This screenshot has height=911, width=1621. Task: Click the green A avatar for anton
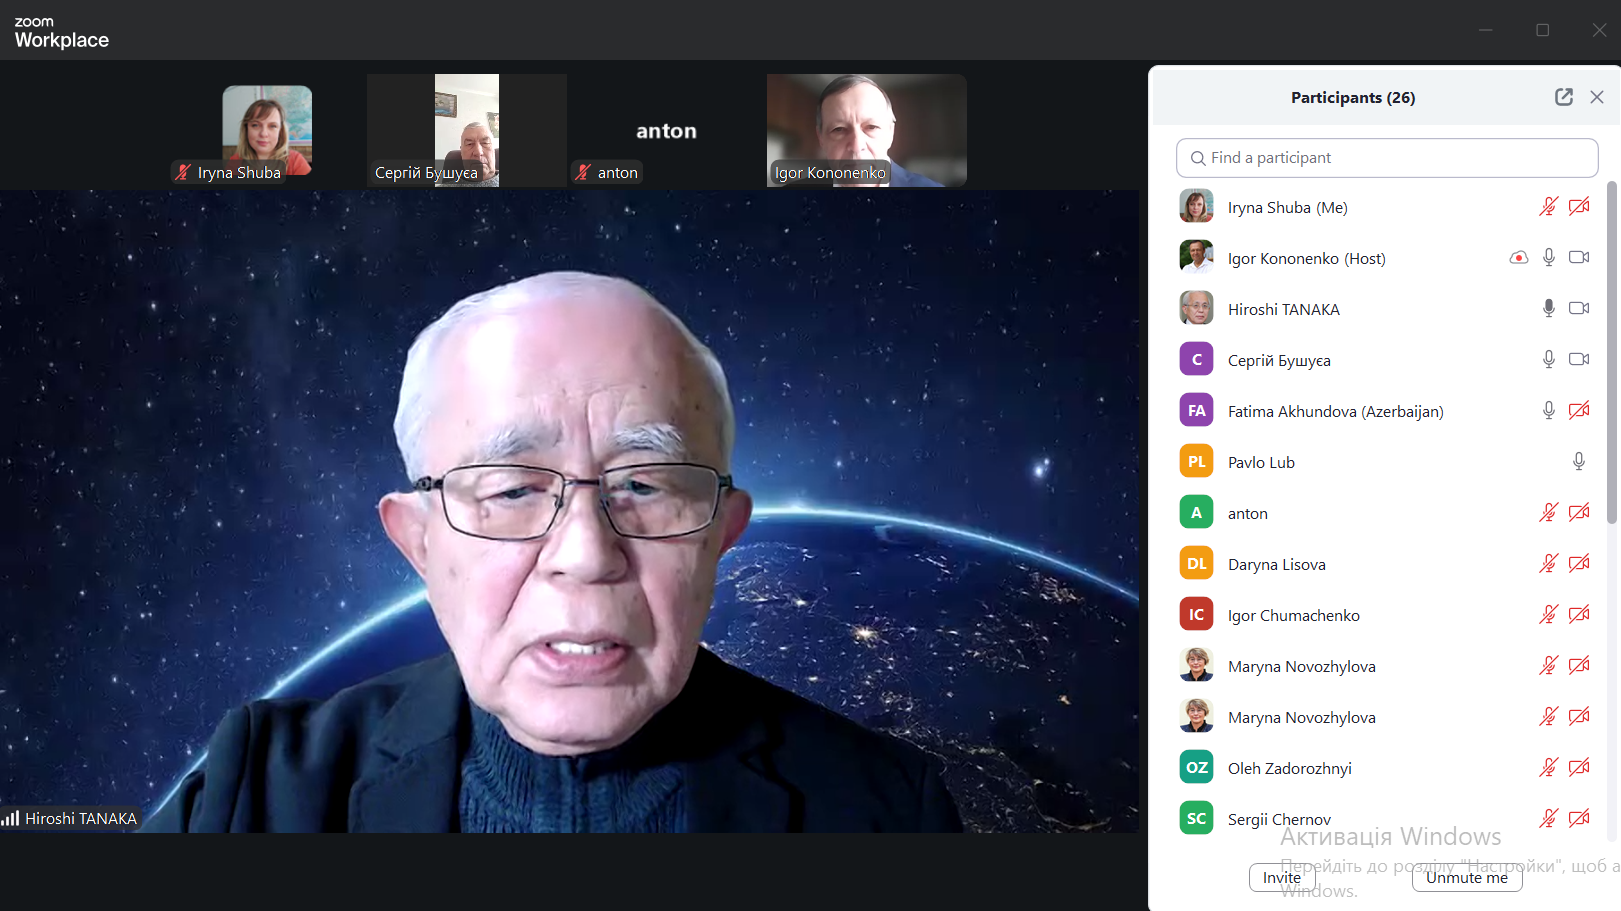click(x=1196, y=512)
